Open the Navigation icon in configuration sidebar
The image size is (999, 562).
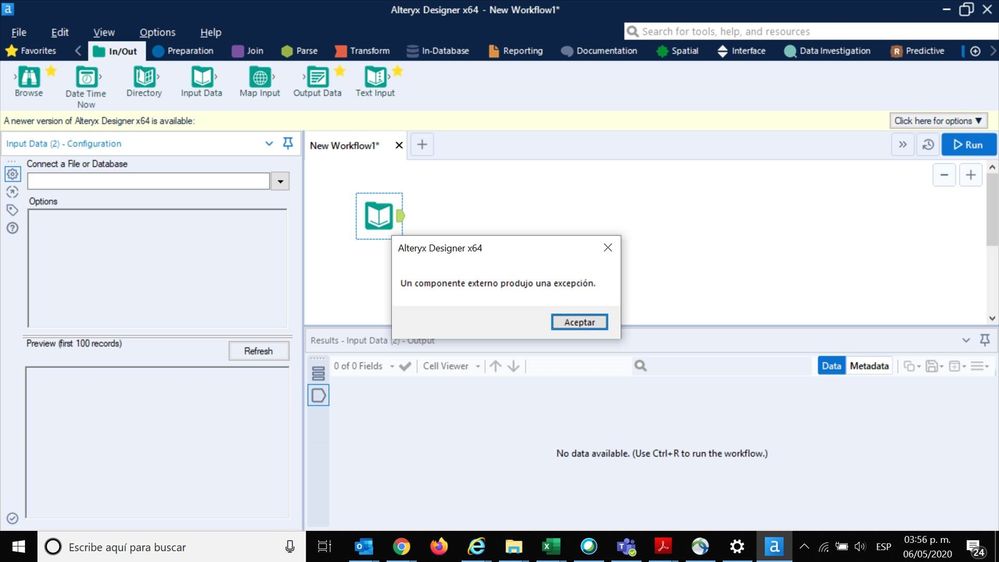pos(13,192)
